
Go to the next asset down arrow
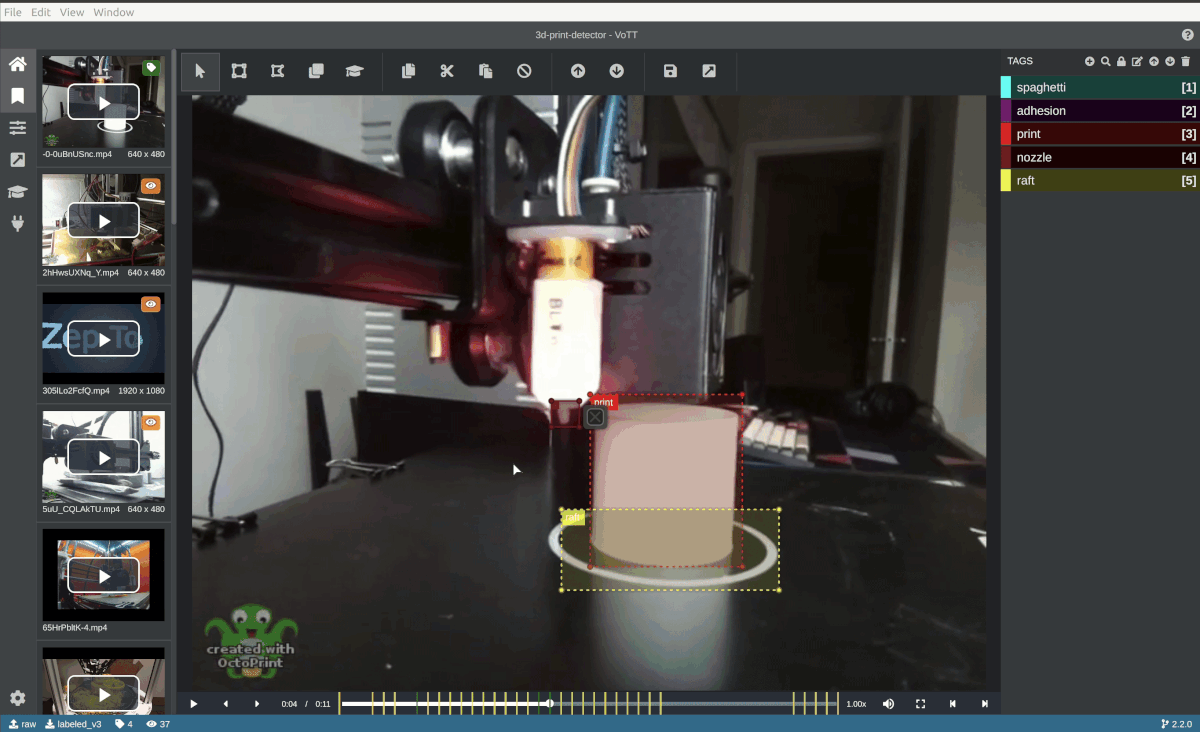point(617,71)
